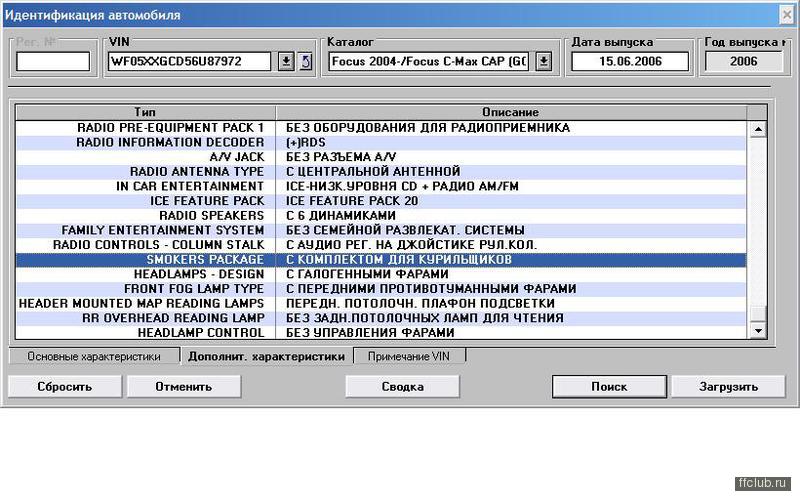The height and width of the screenshot is (500, 800).
Task: Click the Дата выпуска field
Action: [630, 62]
